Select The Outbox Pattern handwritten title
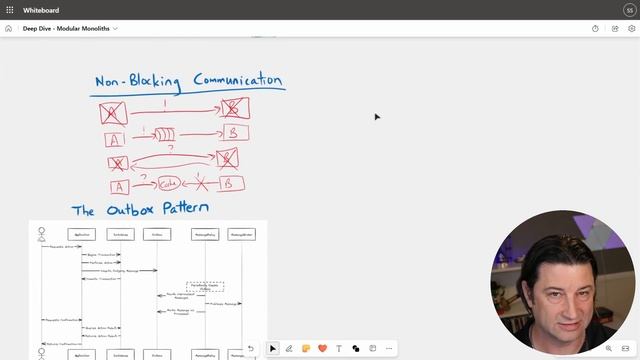Image resolution: width=640 pixels, height=360 pixels. click(x=140, y=209)
